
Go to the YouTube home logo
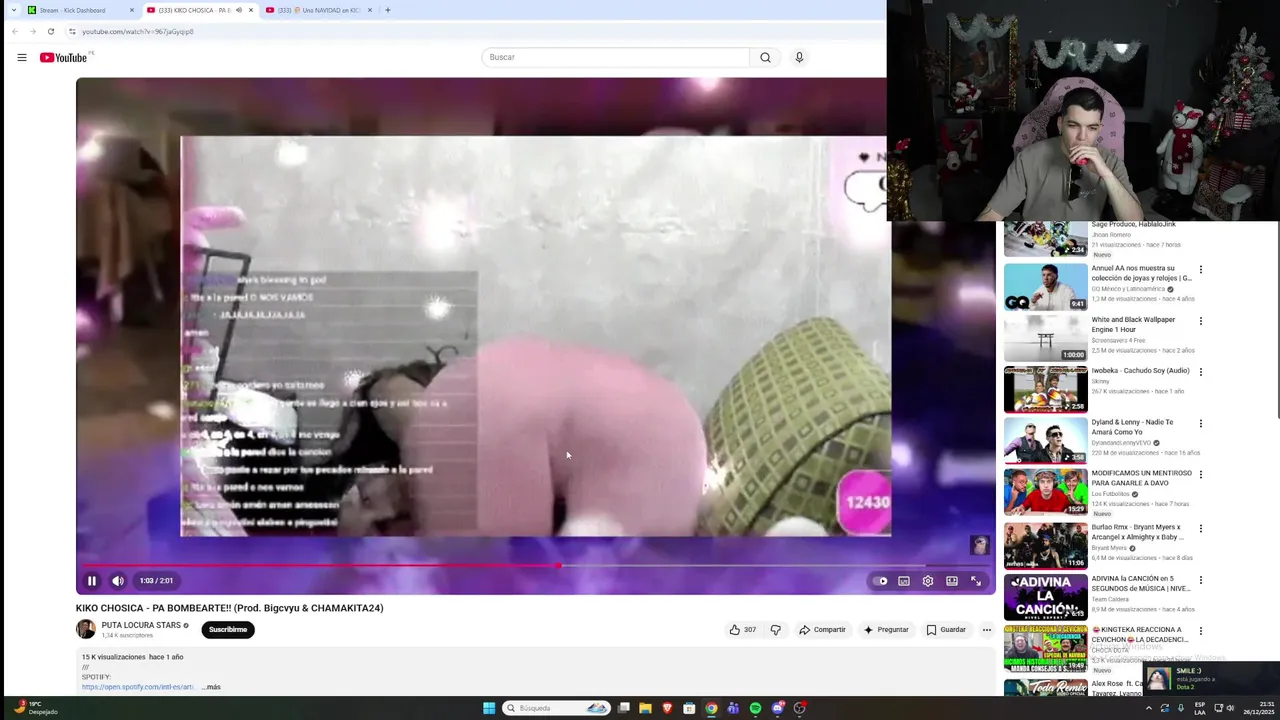[x=63, y=57]
